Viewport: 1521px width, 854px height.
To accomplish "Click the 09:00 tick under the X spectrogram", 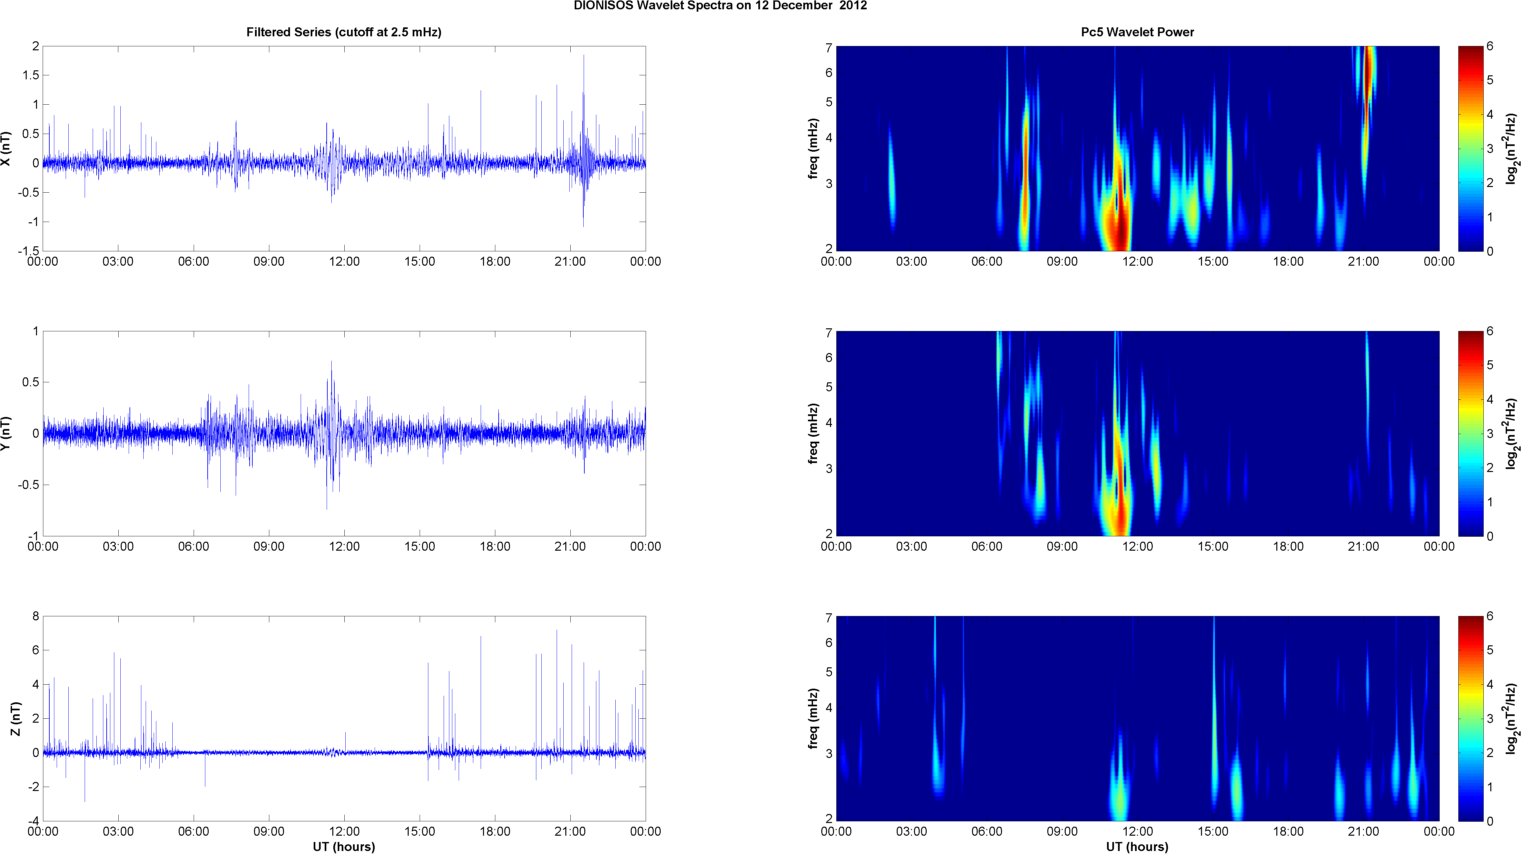I will [x=1062, y=261].
